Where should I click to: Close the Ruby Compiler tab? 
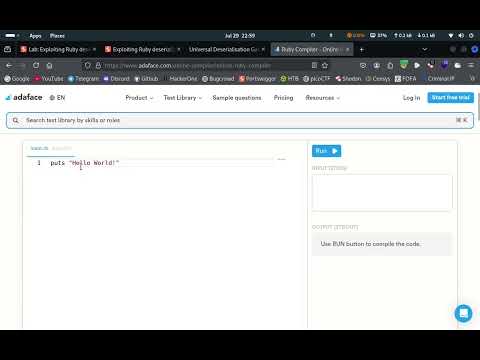click(x=347, y=50)
